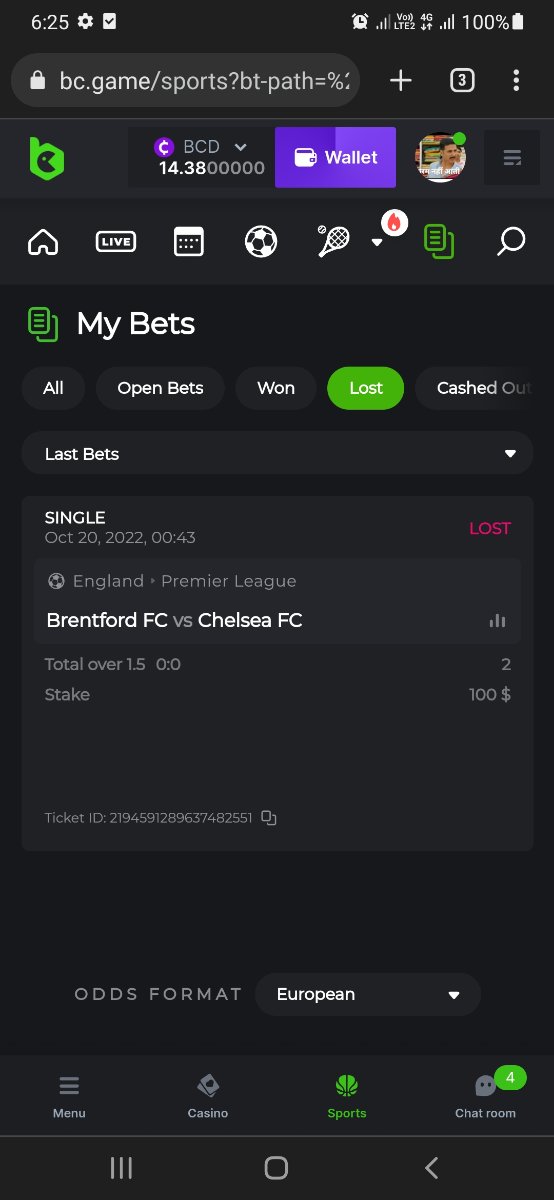Open the Last Bets dropdown

[277, 453]
